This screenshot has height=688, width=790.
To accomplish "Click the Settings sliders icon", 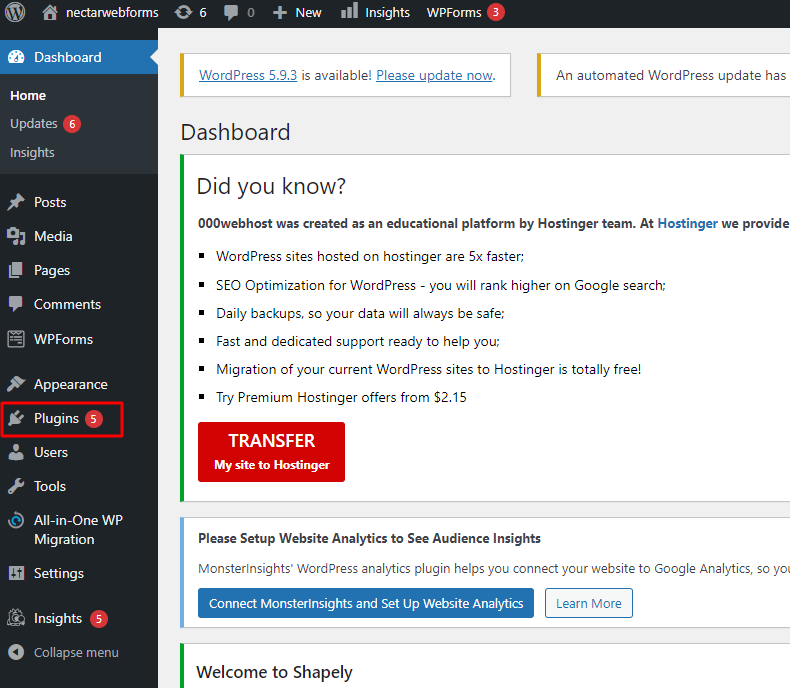I will coord(16,573).
